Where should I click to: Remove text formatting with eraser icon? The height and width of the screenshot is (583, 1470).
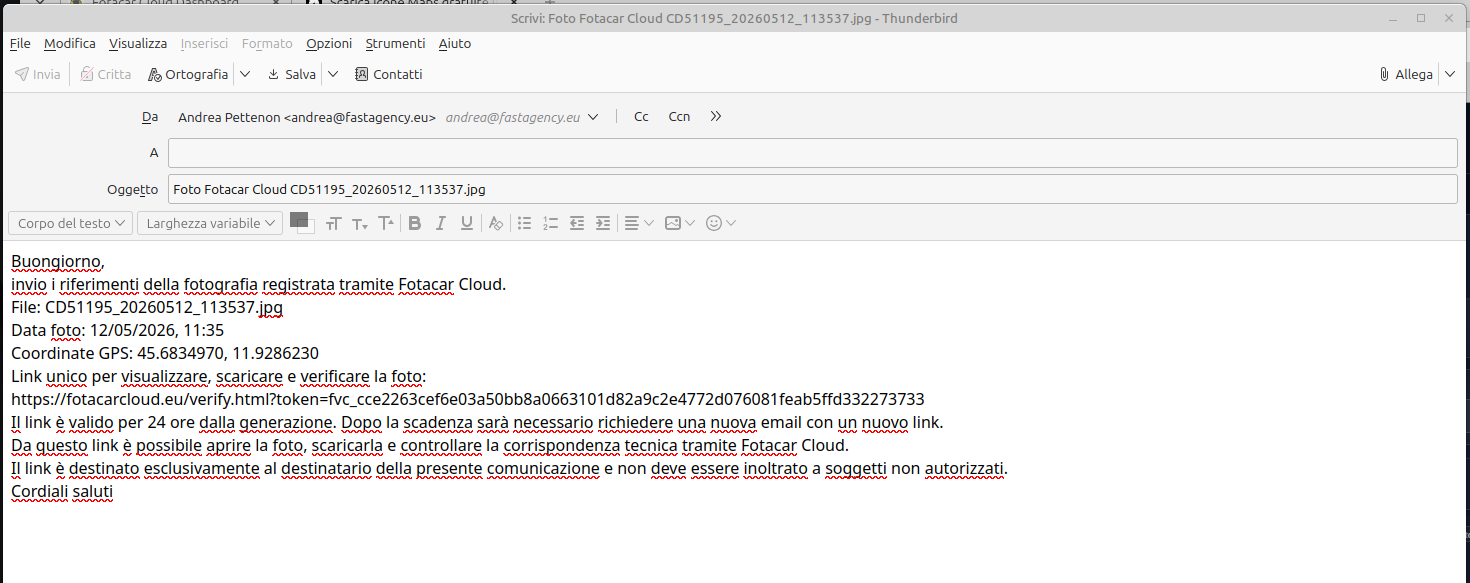click(x=495, y=223)
